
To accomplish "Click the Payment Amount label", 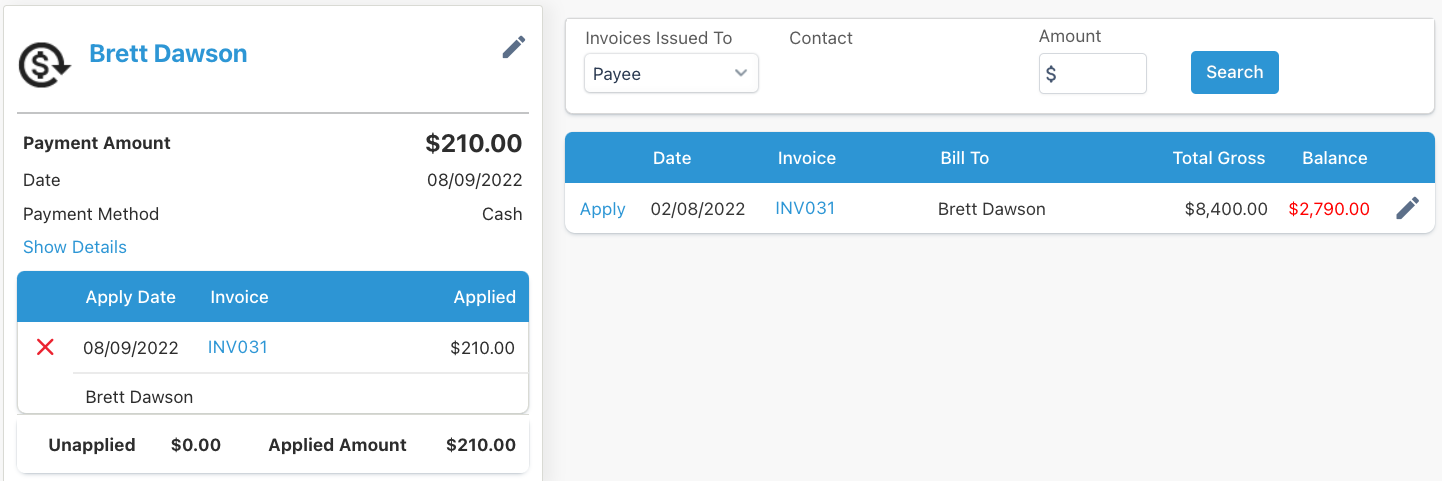I will click(97, 143).
